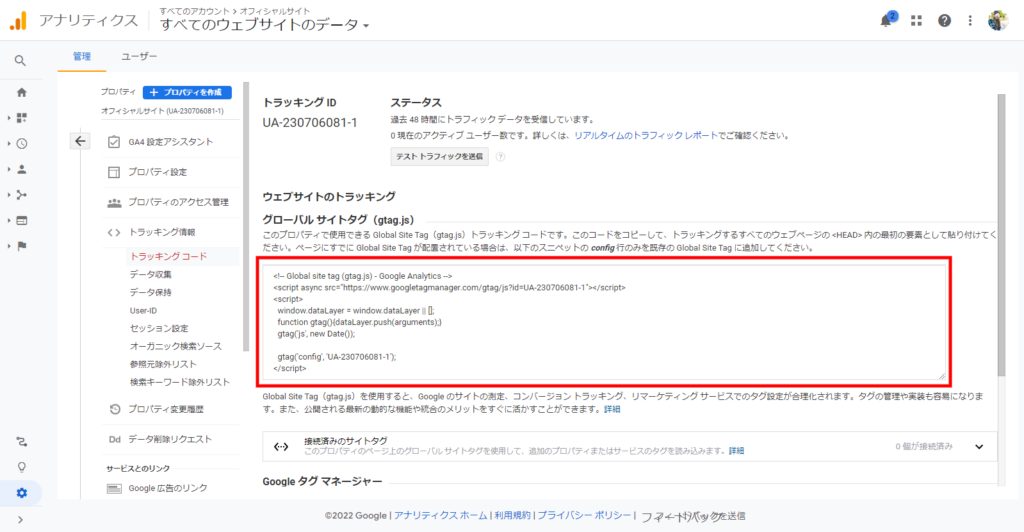Click 詳細 link in 接続済みのサイトタグ row
The height and width of the screenshot is (532, 1024).
tap(736, 451)
